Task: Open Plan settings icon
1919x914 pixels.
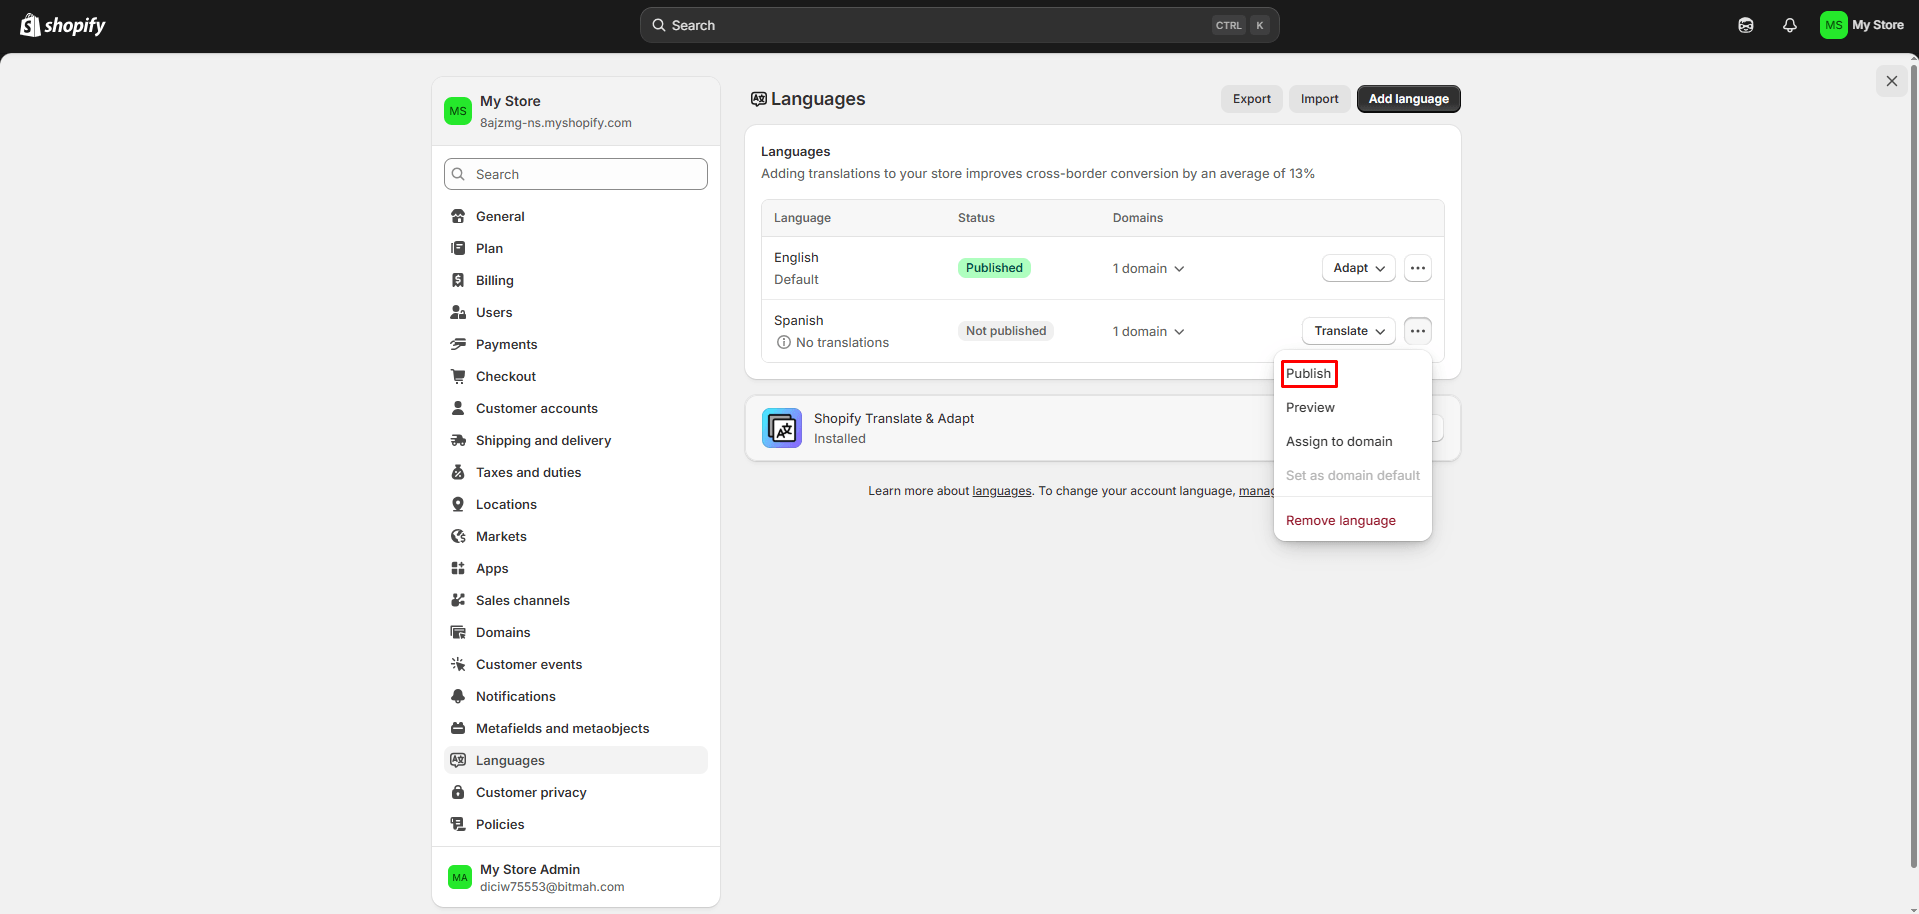Action: point(458,248)
